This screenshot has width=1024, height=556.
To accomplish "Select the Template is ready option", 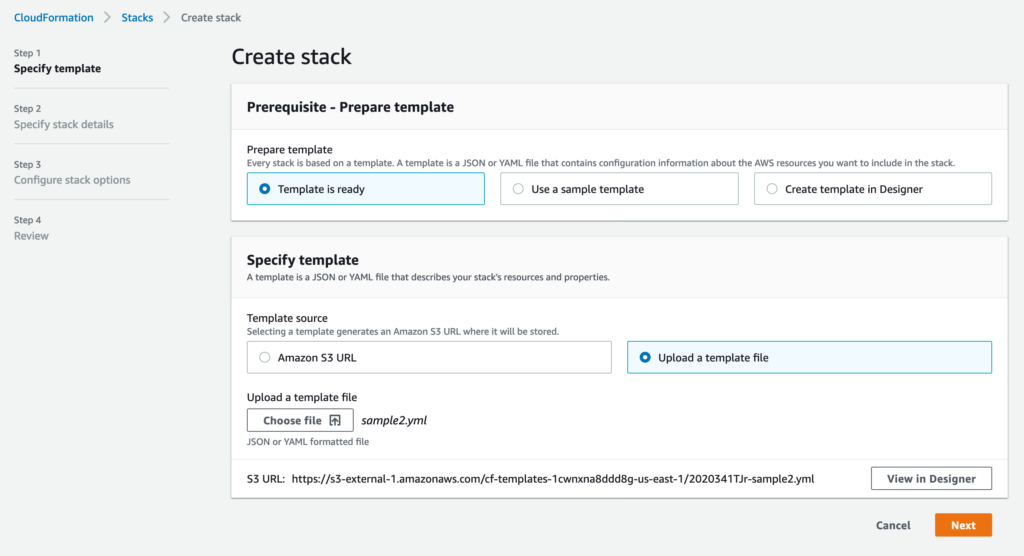I will click(x=265, y=189).
